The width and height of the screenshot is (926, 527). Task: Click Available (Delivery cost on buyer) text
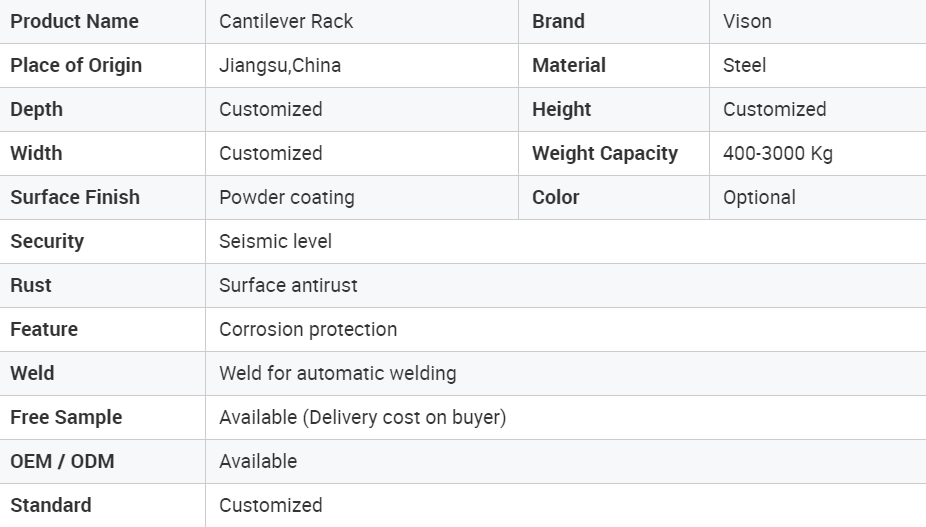[x=363, y=417]
